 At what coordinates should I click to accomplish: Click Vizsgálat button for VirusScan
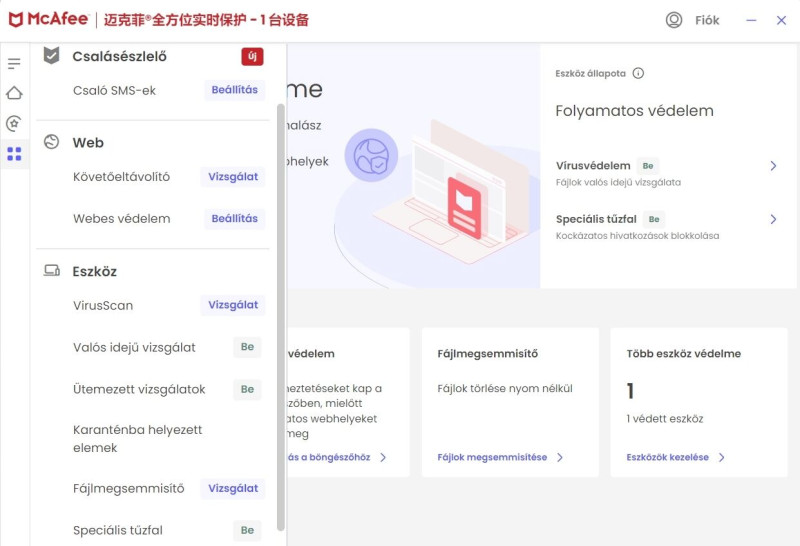tap(233, 305)
